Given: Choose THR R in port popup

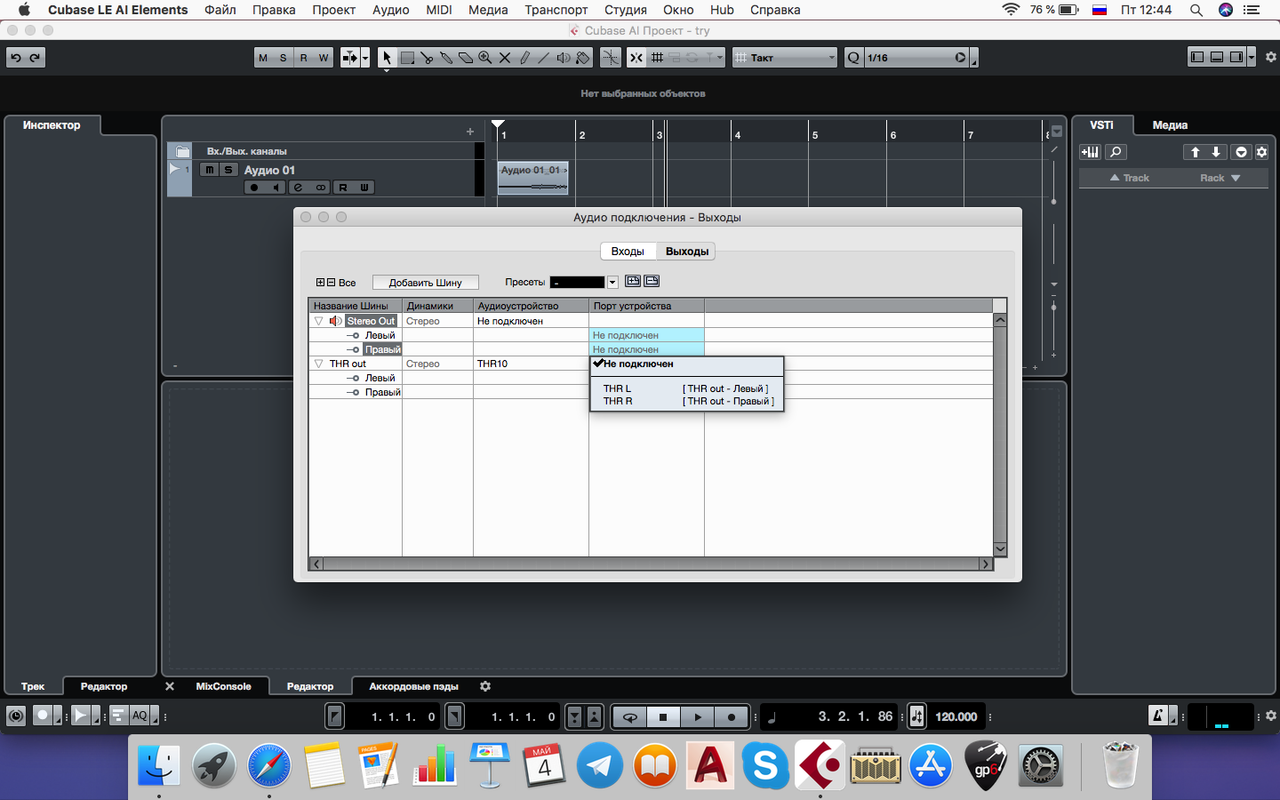Looking at the screenshot, I should [686, 401].
